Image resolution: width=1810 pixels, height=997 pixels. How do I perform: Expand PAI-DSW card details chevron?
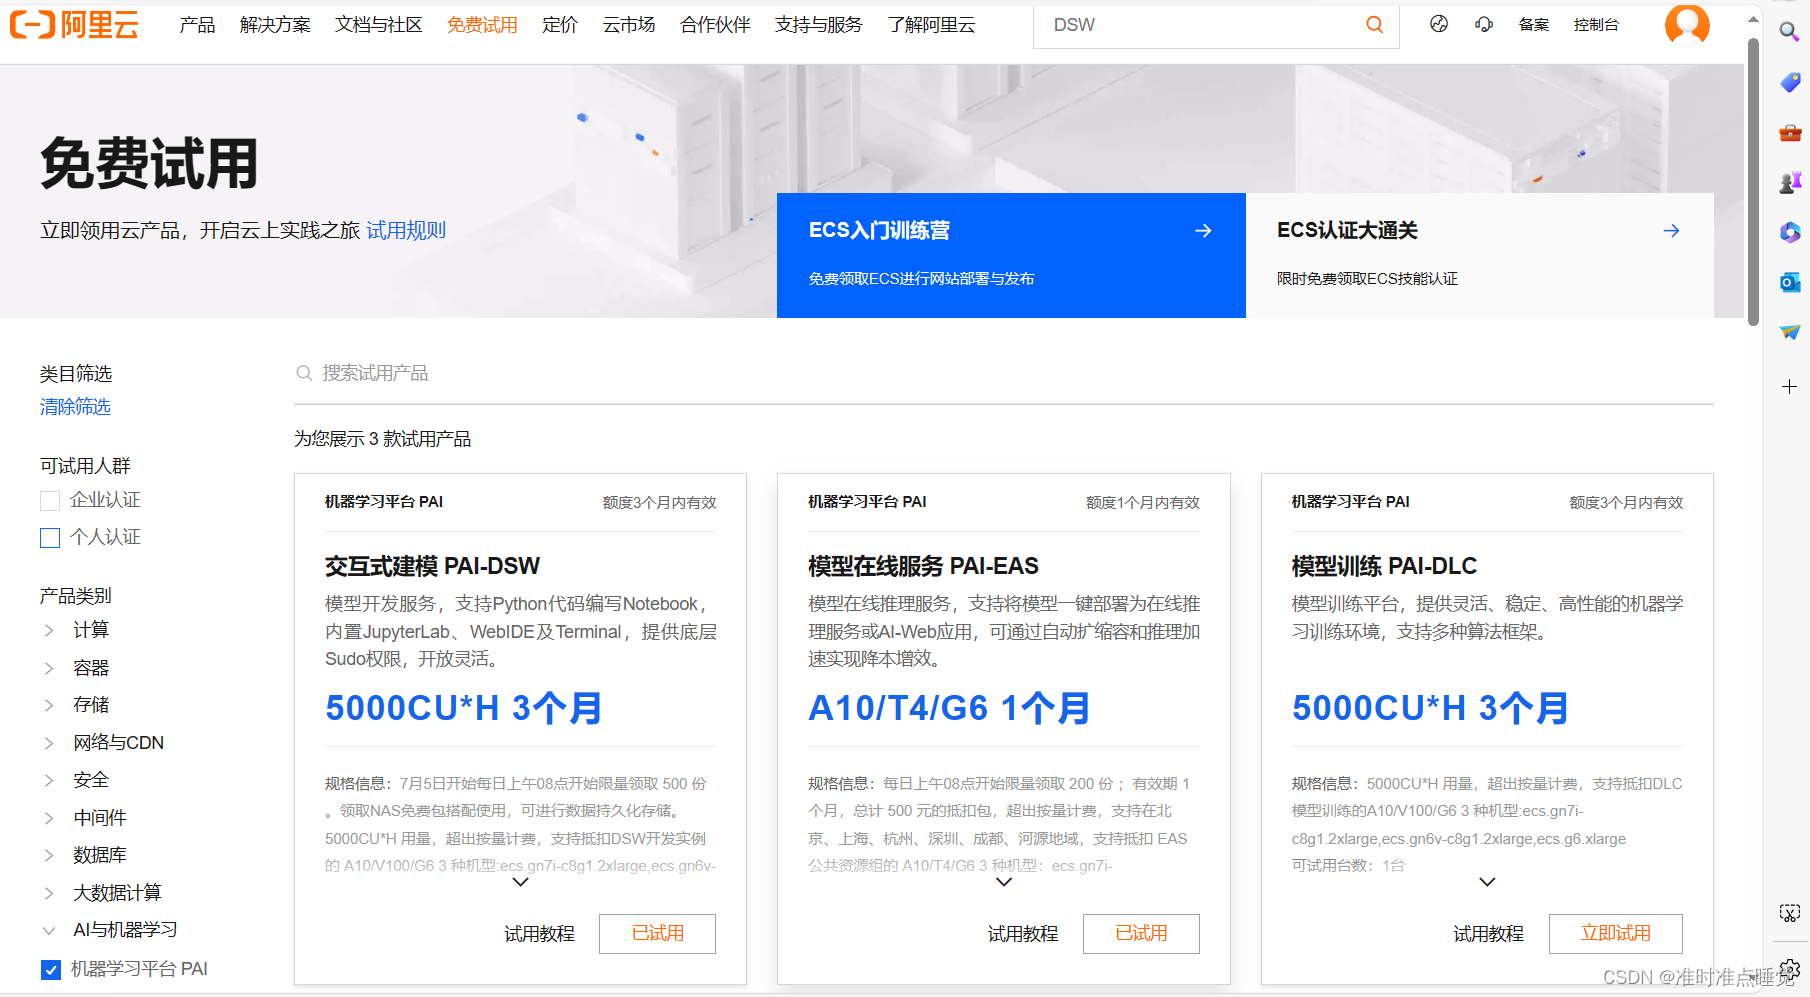[x=520, y=882]
